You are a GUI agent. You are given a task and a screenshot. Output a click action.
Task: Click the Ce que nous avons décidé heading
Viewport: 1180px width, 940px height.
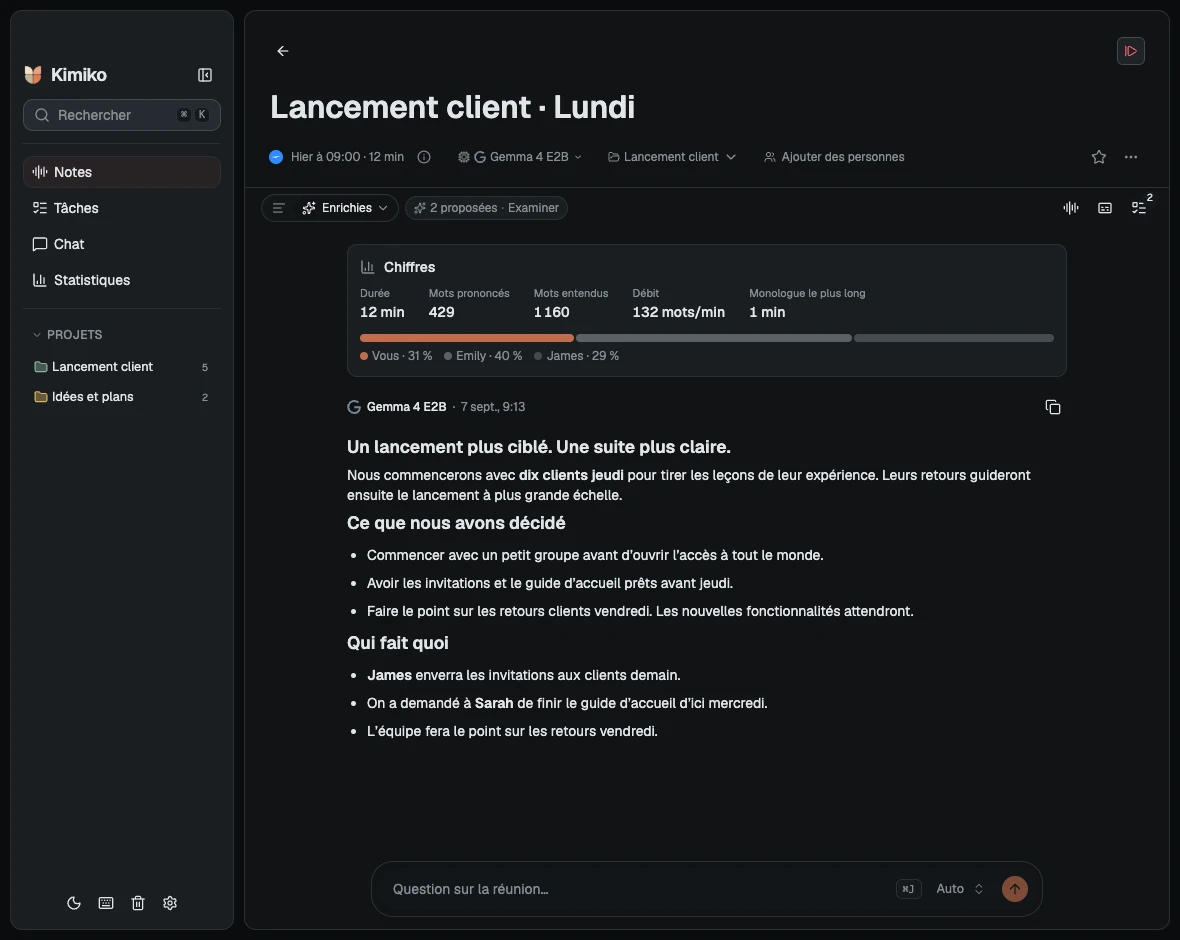456,523
